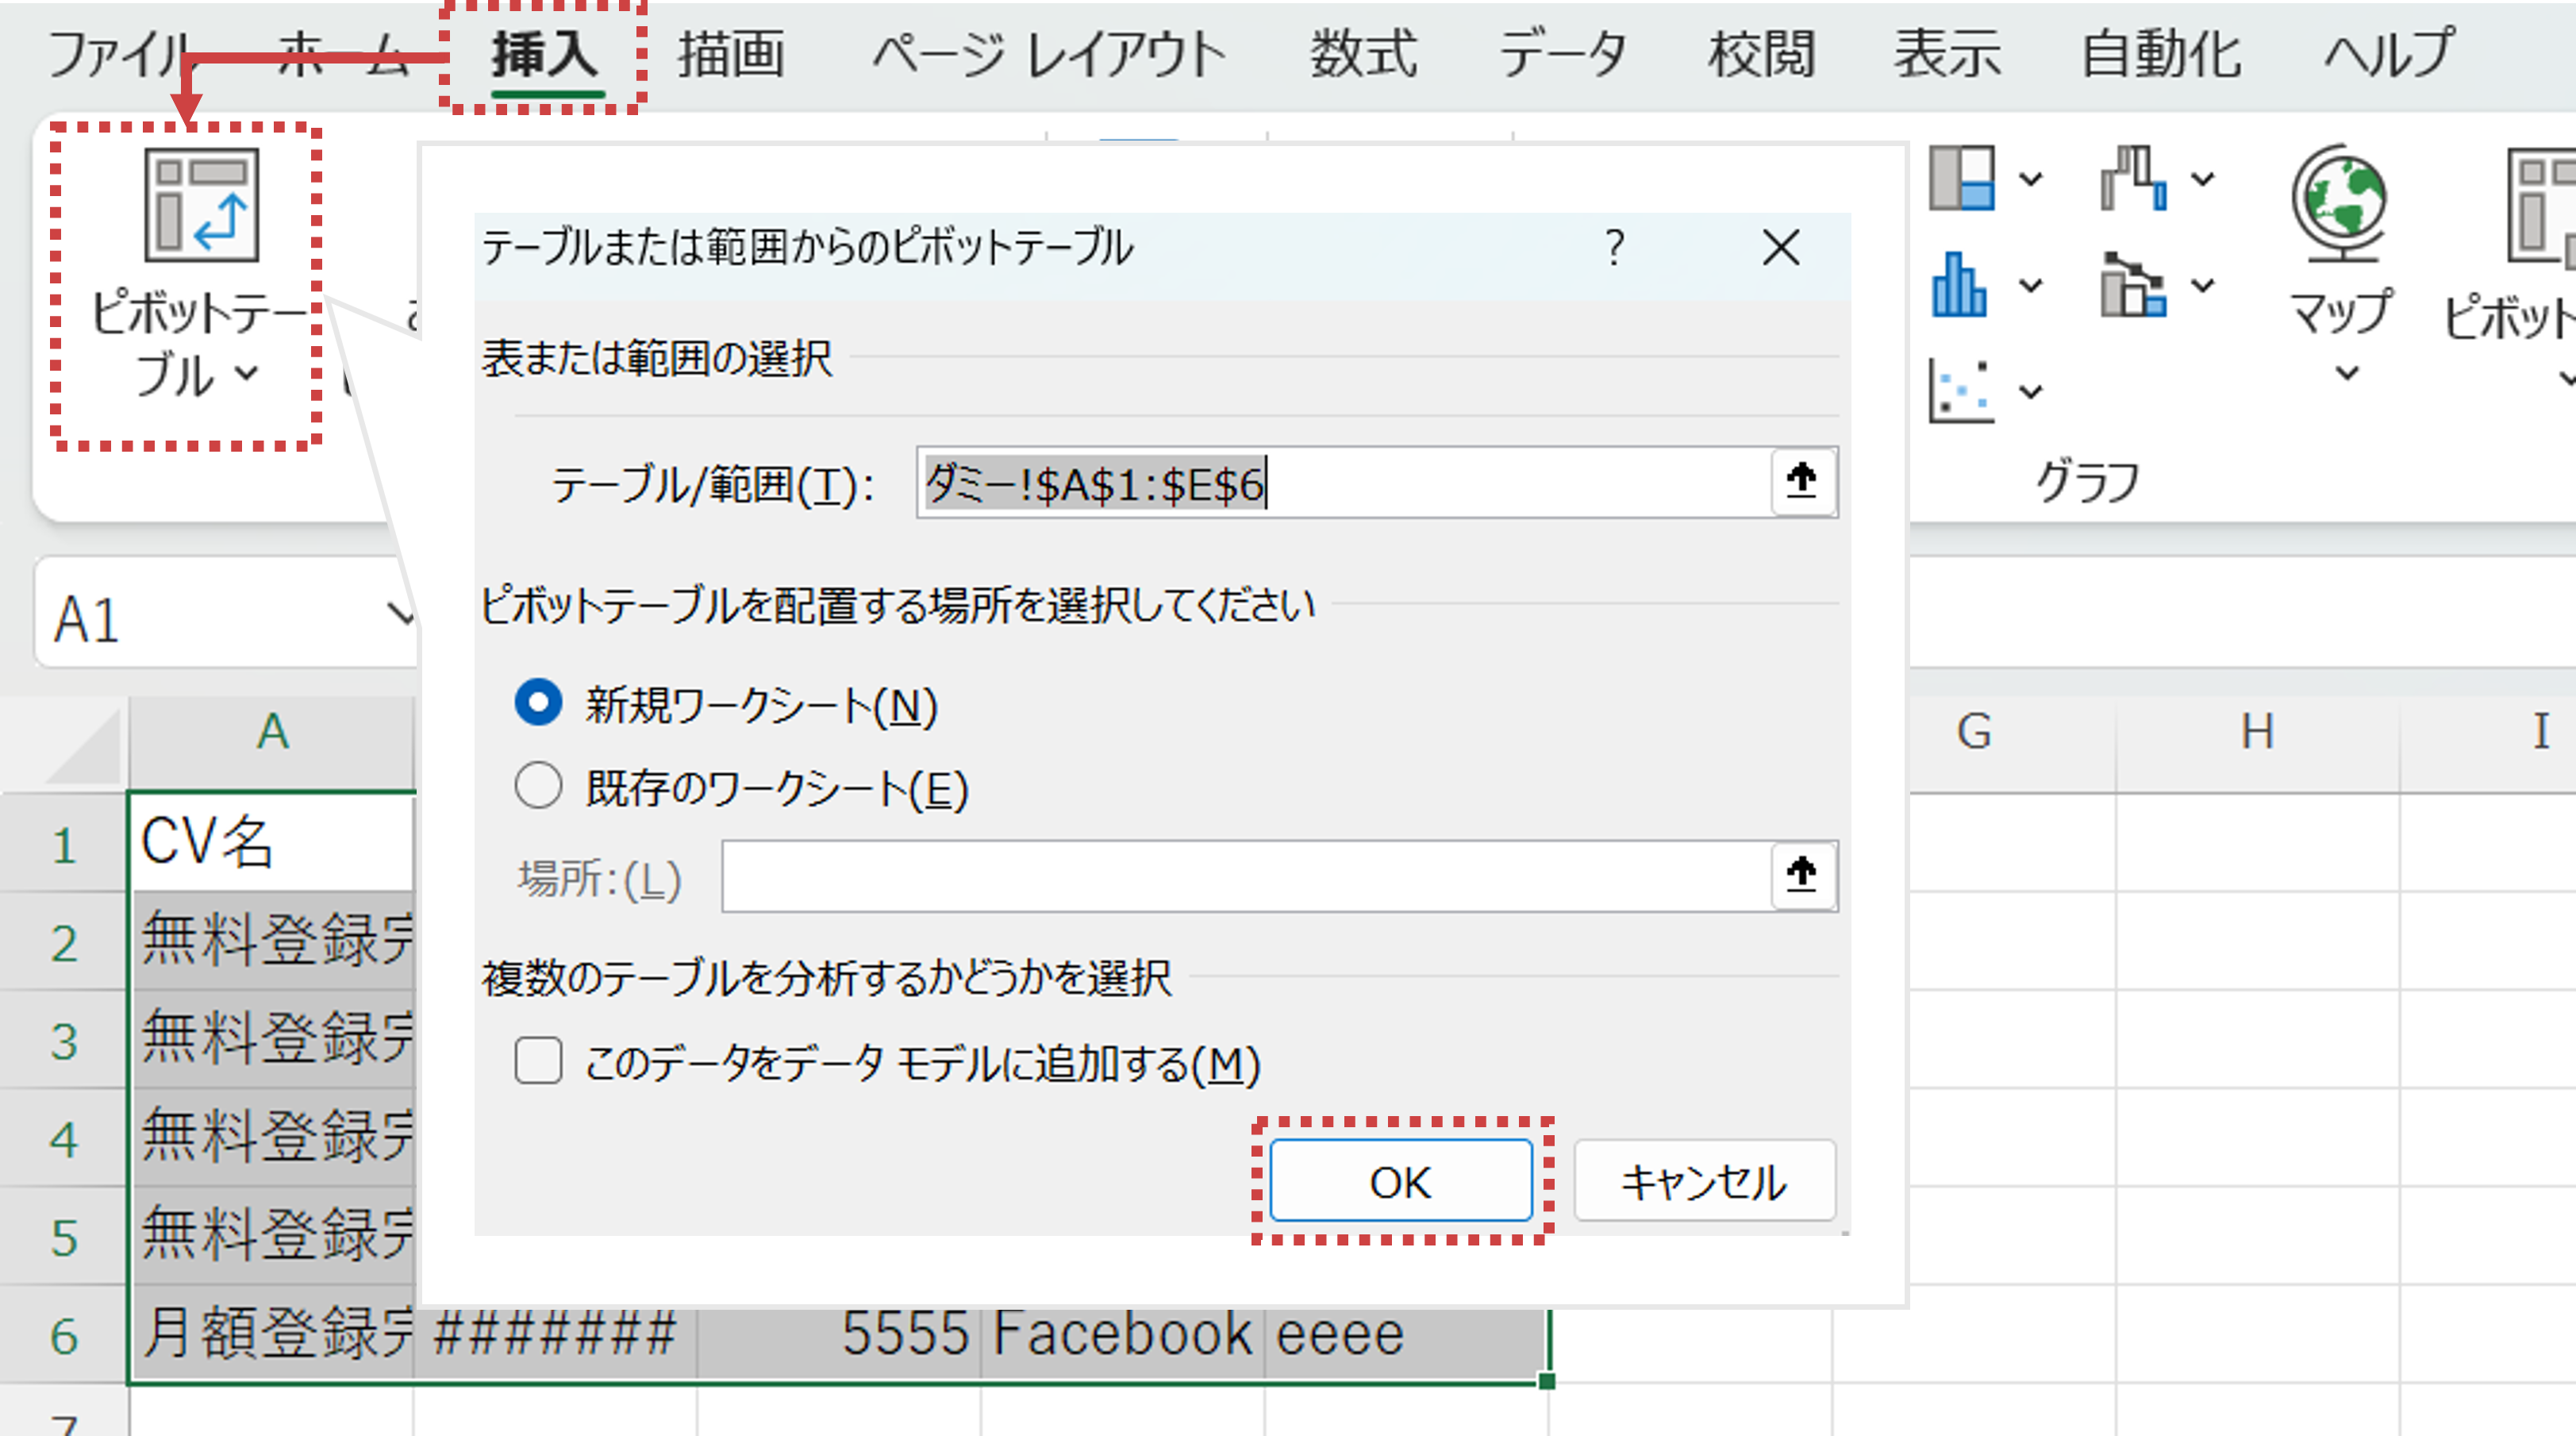Click the テーブル/範囲 input field
Screen dimensions: 2576x1436
pyautogui.click(x=1340, y=483)
